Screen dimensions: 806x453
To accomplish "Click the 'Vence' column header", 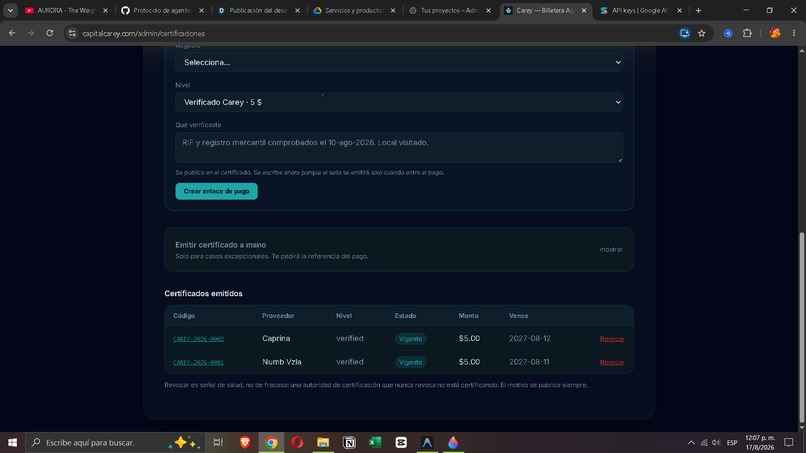I will (519, 316).
